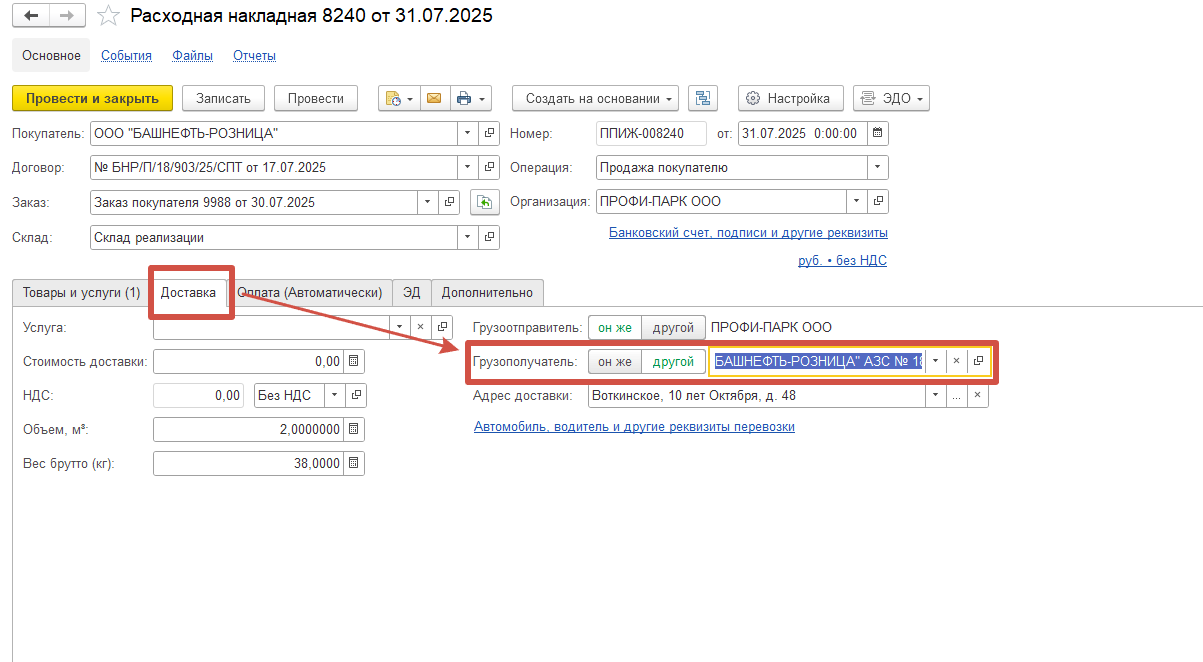Click the Стоимость доставки input field
The width and height of the screenshot is (1203, 662).
[x=249, y=361]
